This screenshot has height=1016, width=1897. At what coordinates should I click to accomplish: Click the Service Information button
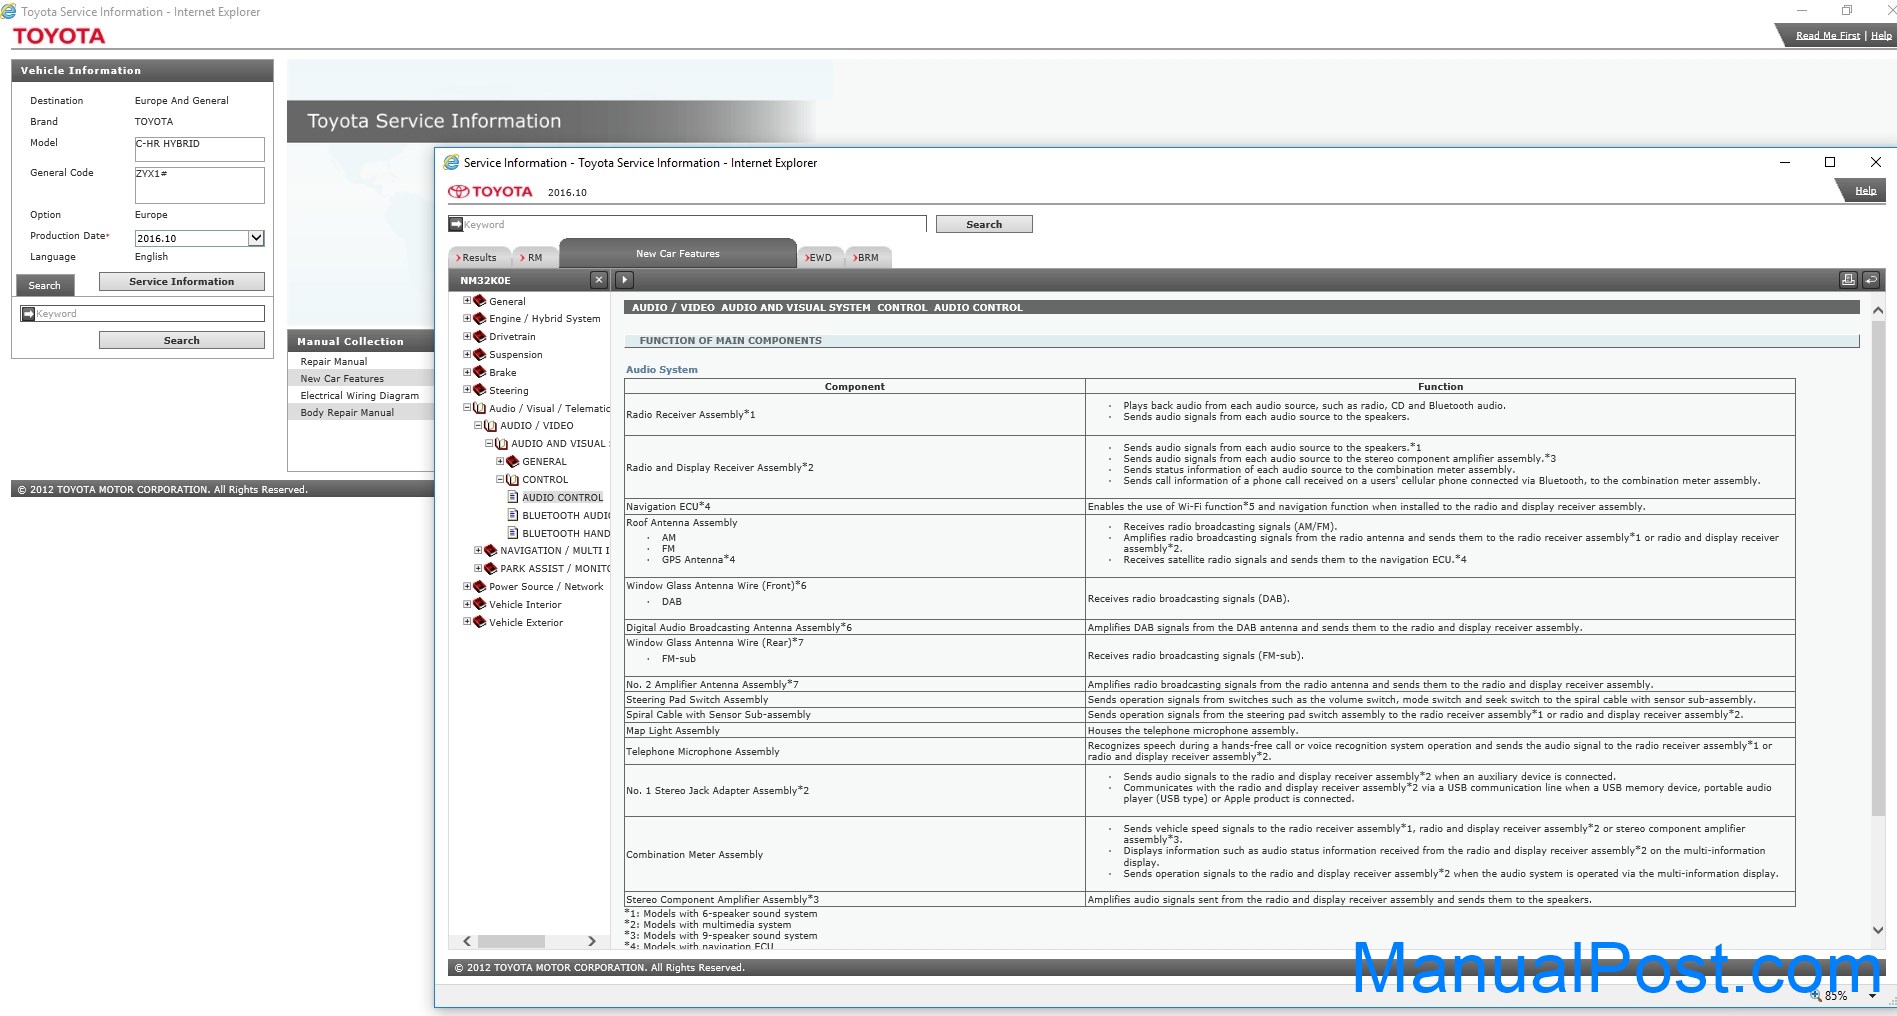point(182,282)
